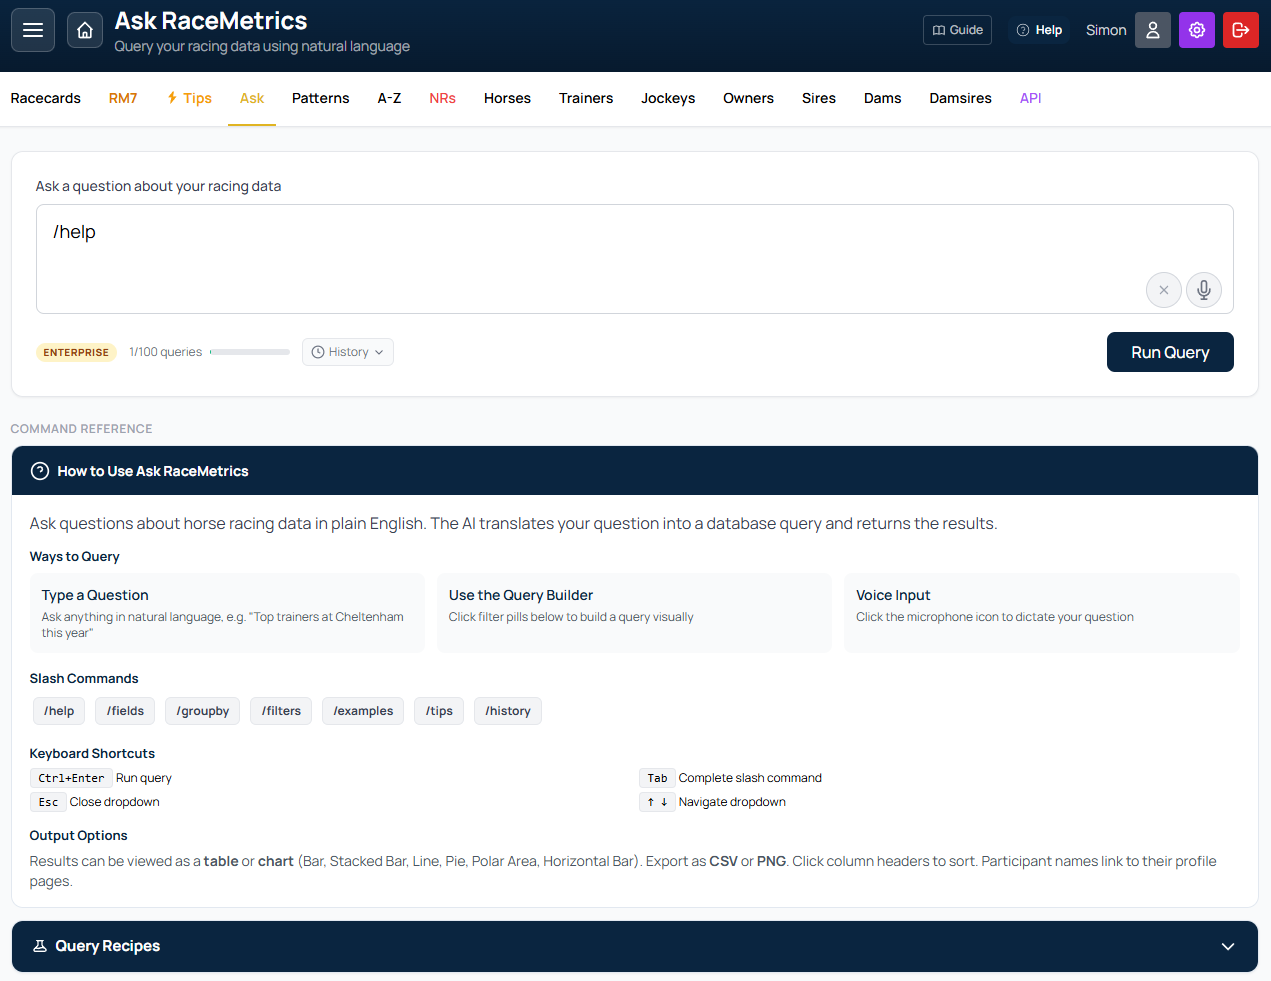This screenshot has height=981, width=1271.
Task: Open the History dropdown
Action: 348,352
